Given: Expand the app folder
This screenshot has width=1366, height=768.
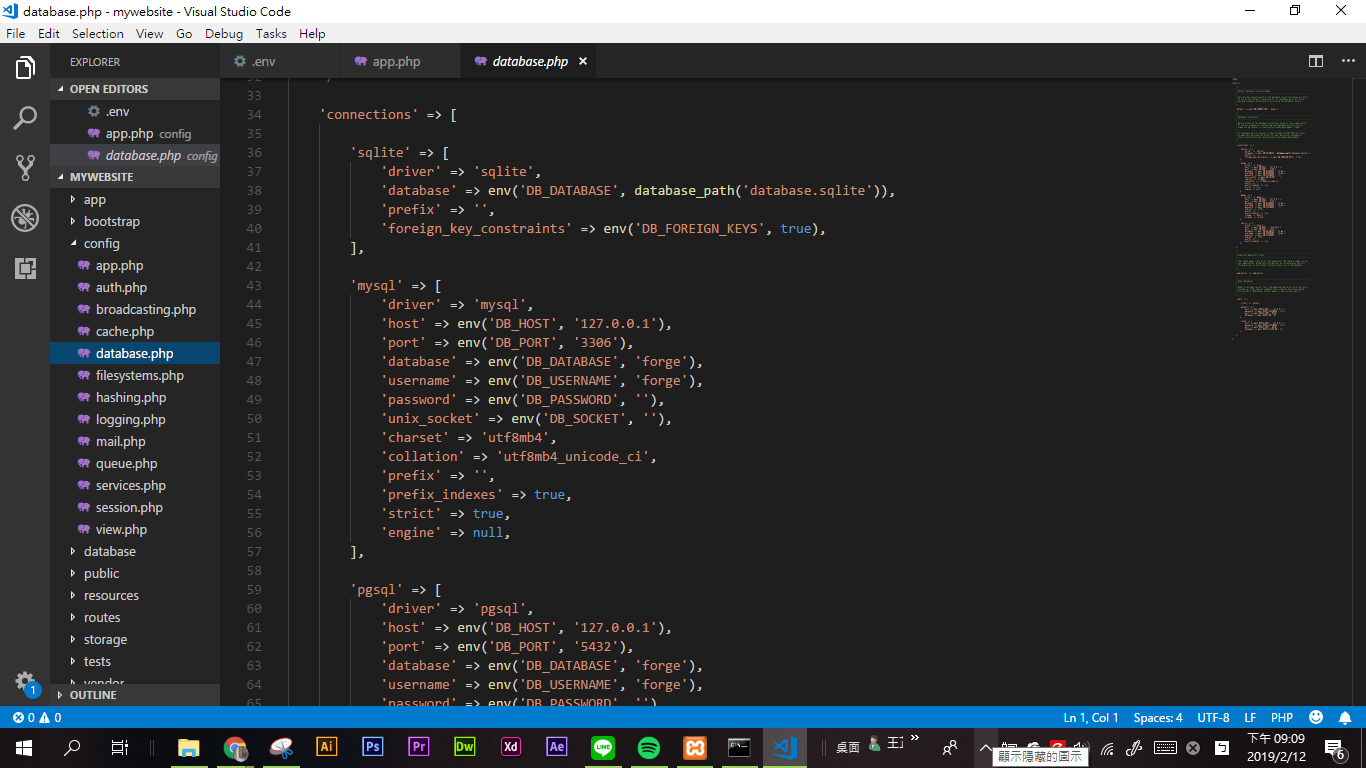Looking at the screenshot, I should click(x=135, y=199).
